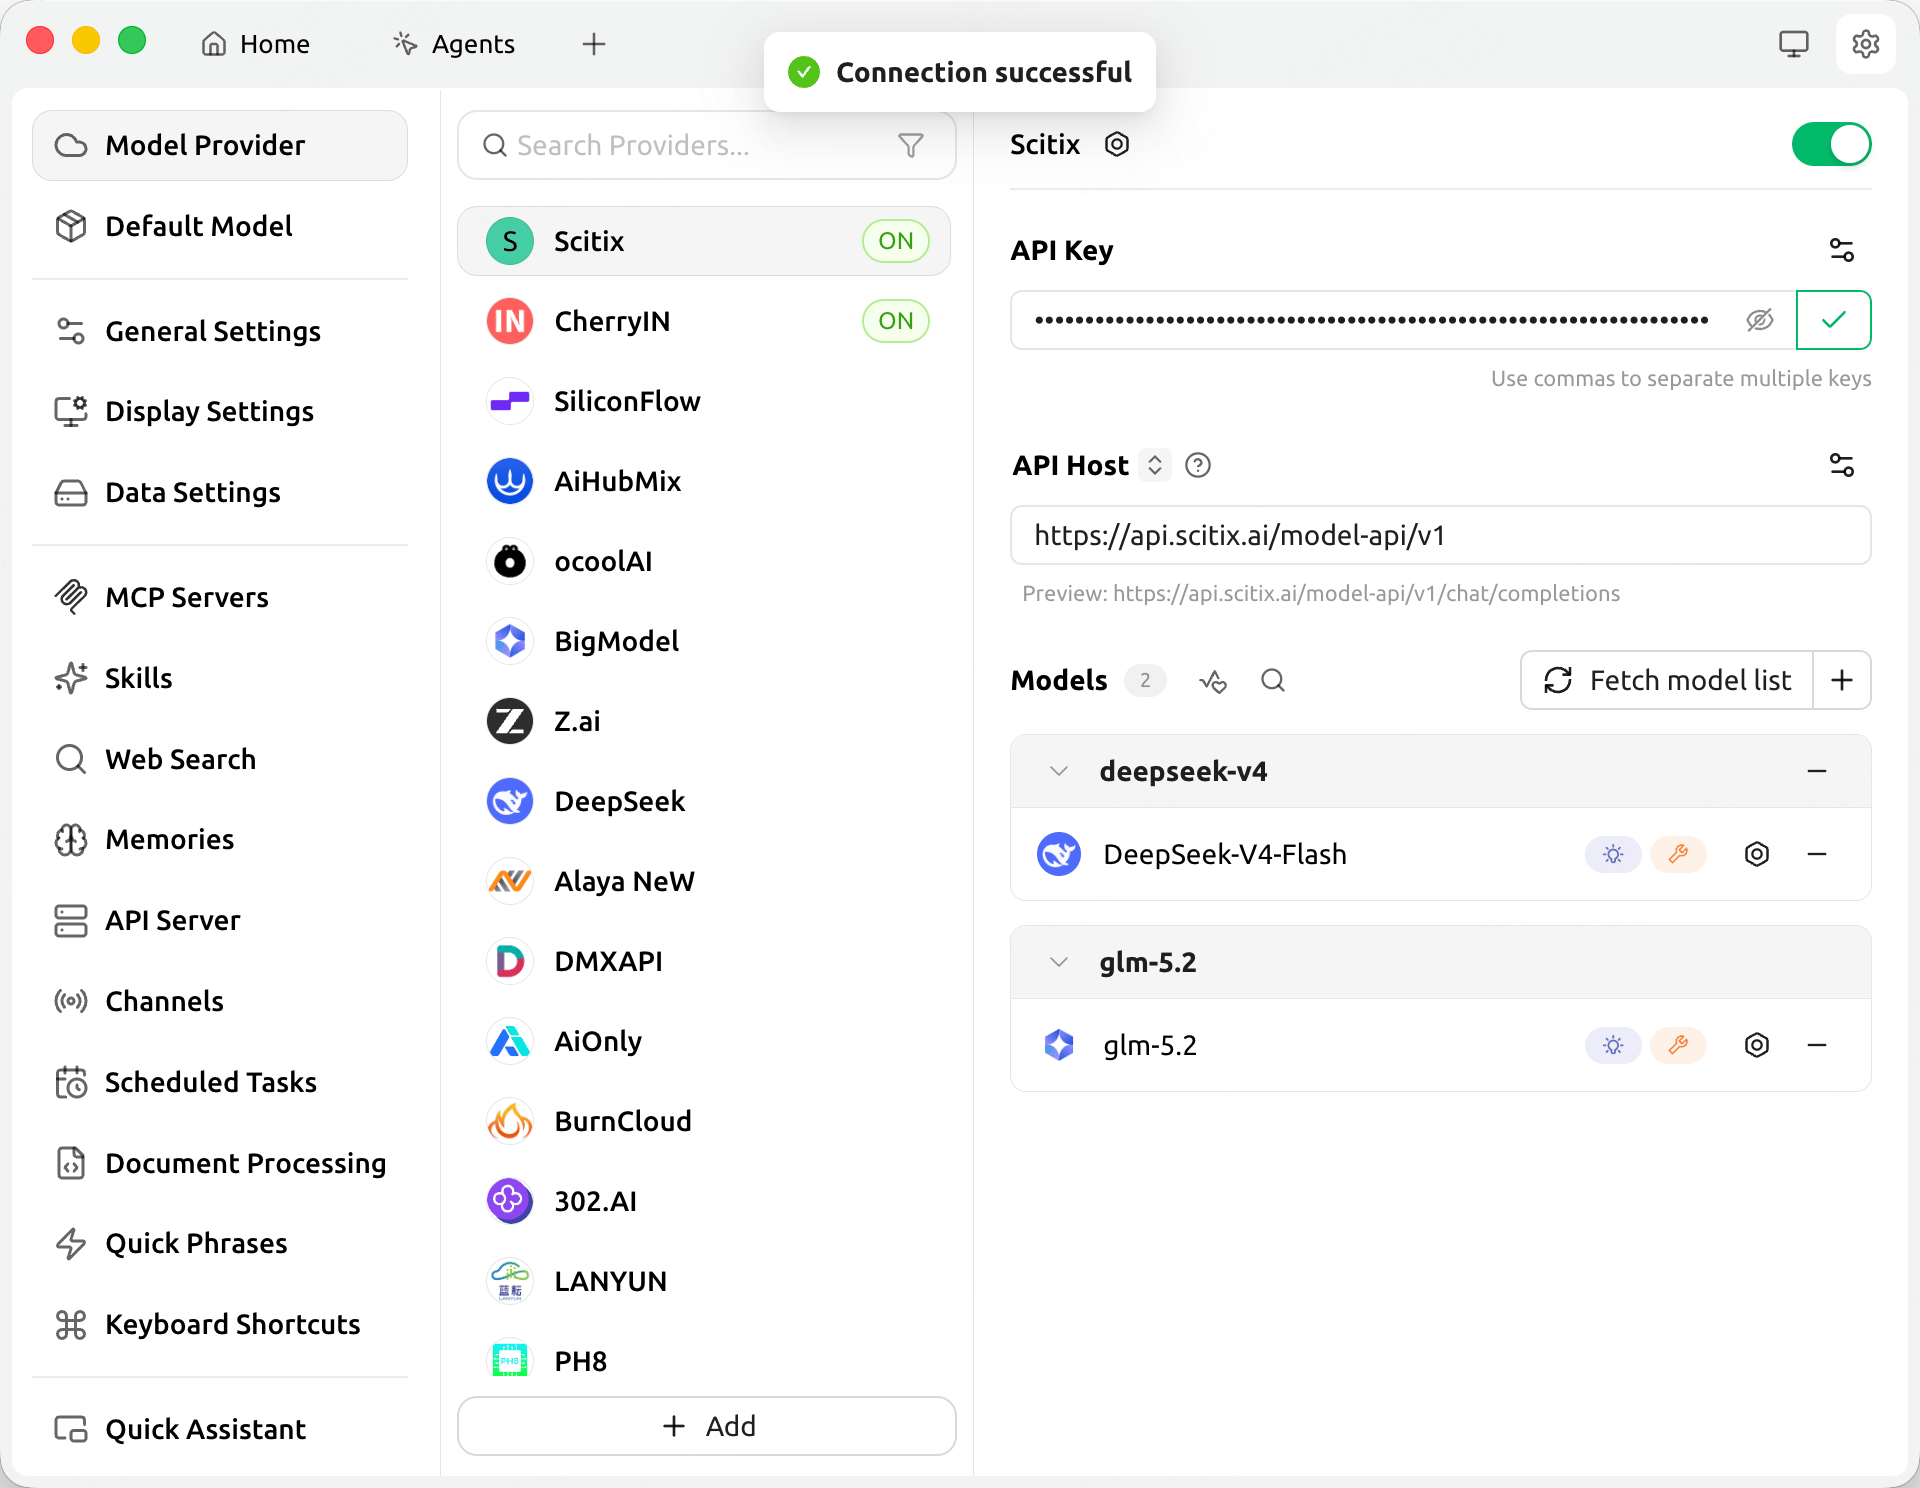Click the ON badge for Scitix
This screenshot has height=1488, width=1920.
(x=896, y=241)
